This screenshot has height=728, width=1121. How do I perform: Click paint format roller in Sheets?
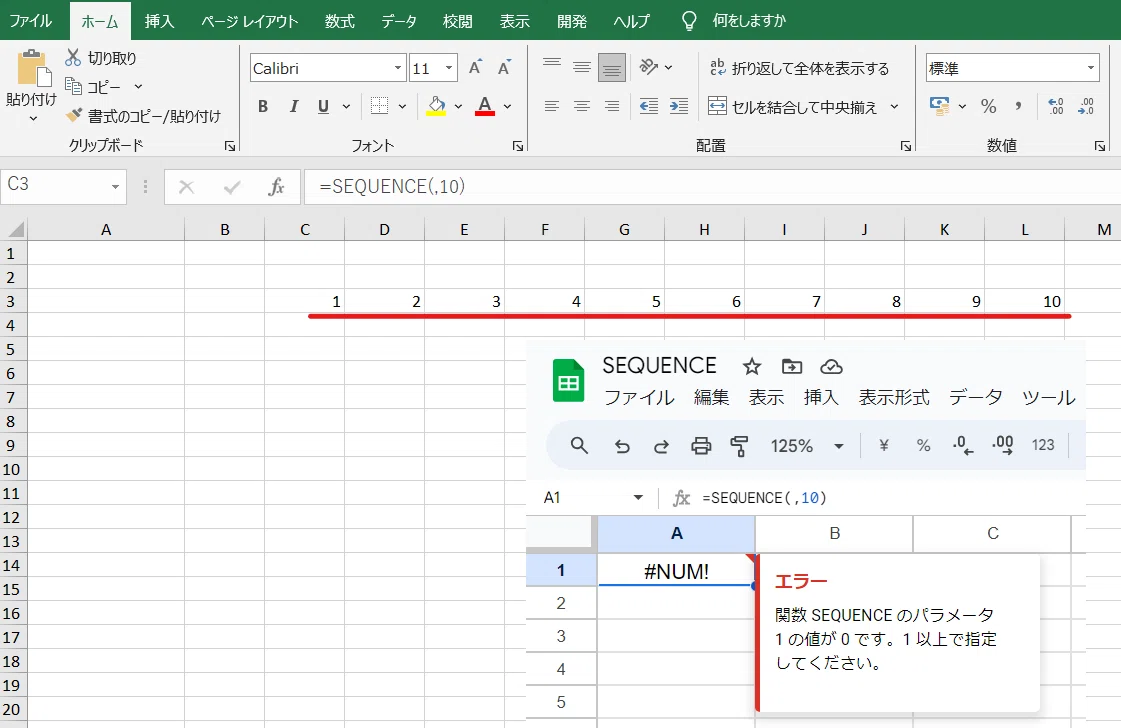coord(739,446)
